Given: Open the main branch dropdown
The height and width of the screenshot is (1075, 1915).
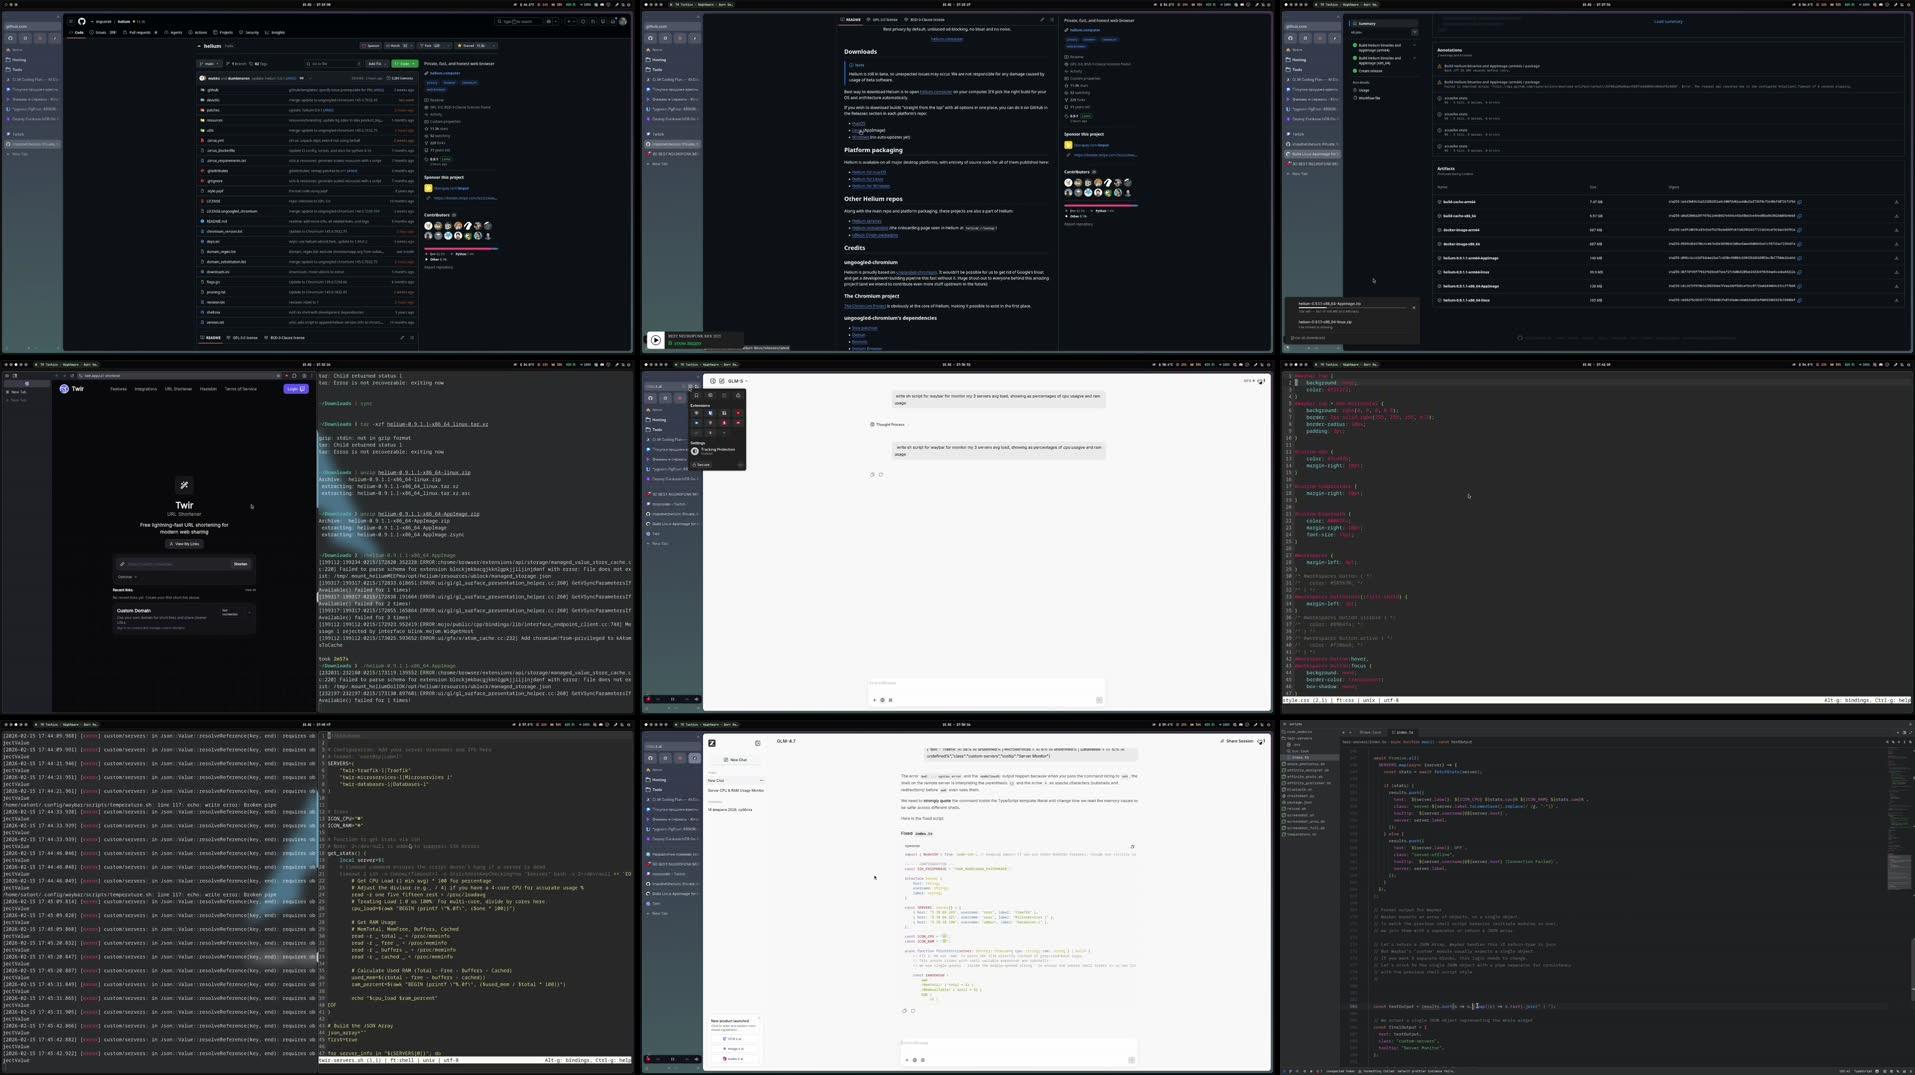Looking at the screenshot, I should [x=210, y=63].
